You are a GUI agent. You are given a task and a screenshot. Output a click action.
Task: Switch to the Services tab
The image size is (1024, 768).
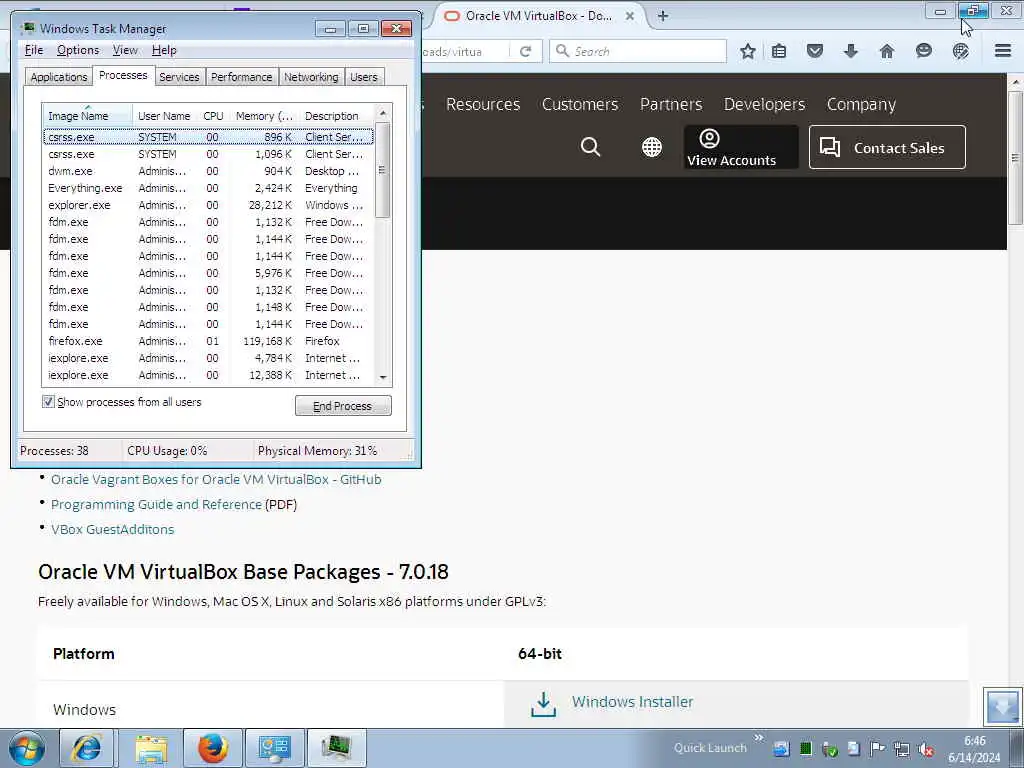[179, 77]
